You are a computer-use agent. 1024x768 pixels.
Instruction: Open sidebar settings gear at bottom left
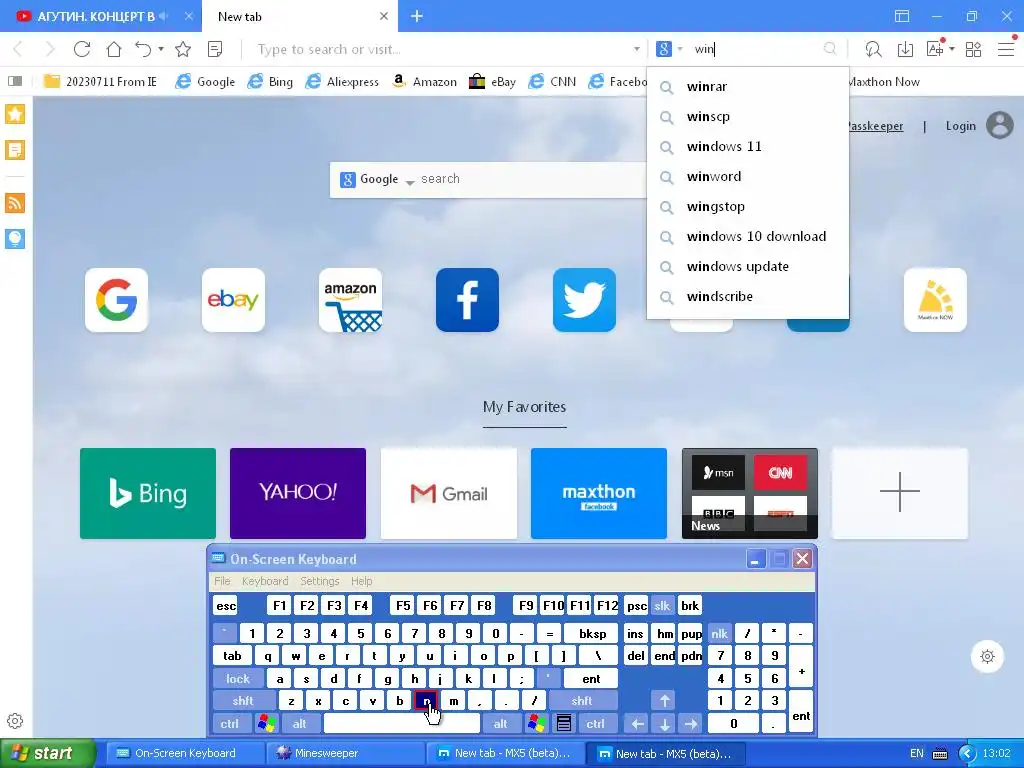15,721
